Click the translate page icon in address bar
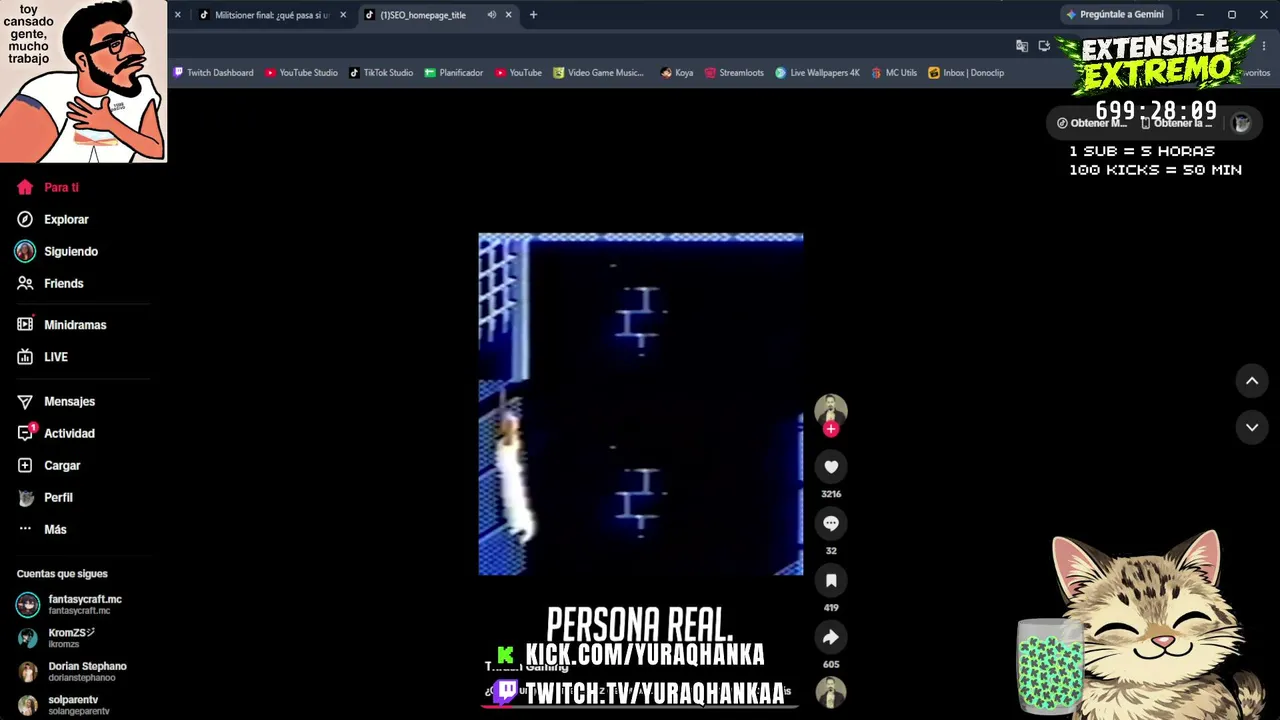The image size is (1280, 720). [1022, 46]
